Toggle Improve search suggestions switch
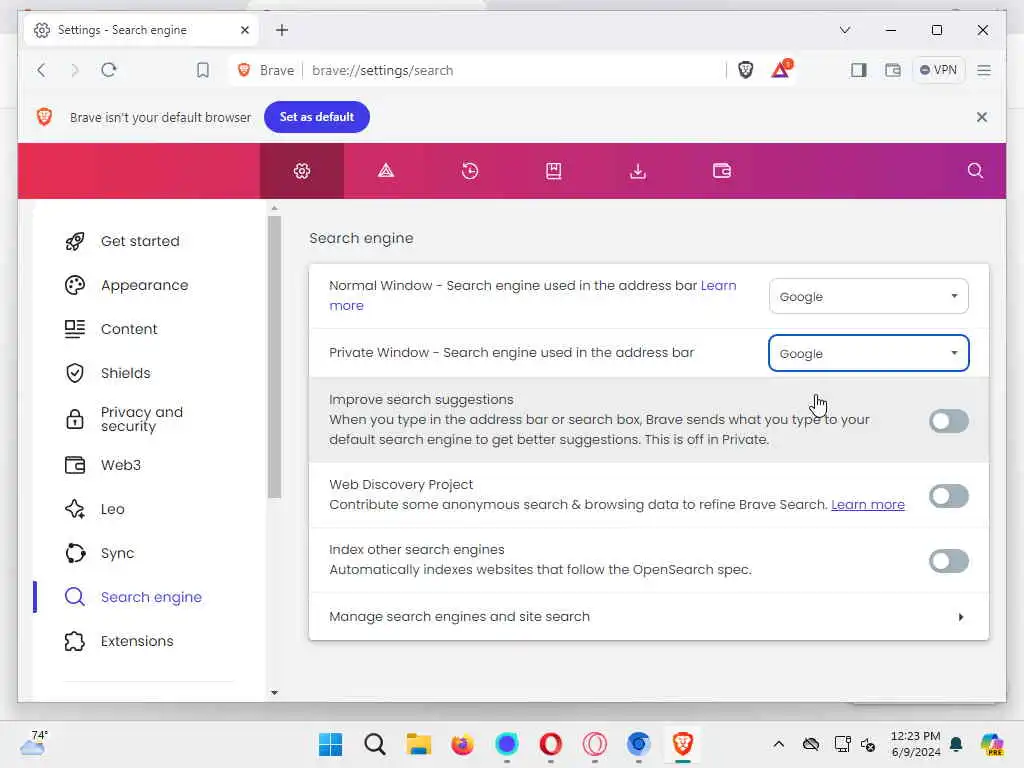1024x768 pixels. (x=949, y=421)
